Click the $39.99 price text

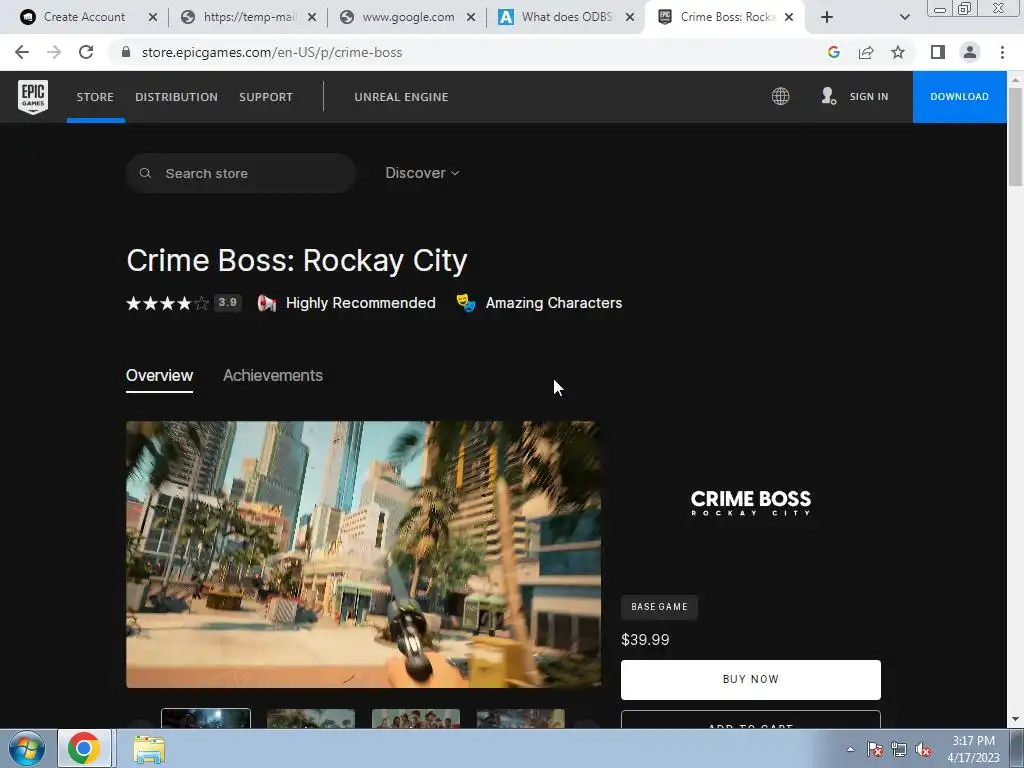click(x=645, y=639)
